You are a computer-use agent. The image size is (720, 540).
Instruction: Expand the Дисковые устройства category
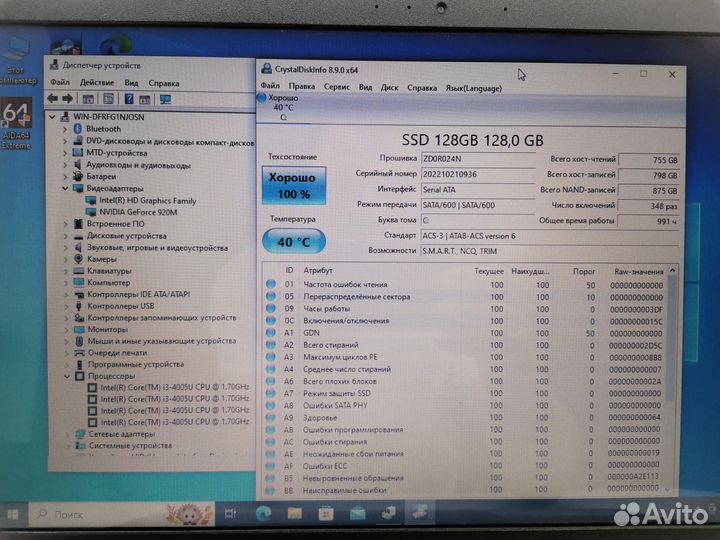tap(65, 236)
